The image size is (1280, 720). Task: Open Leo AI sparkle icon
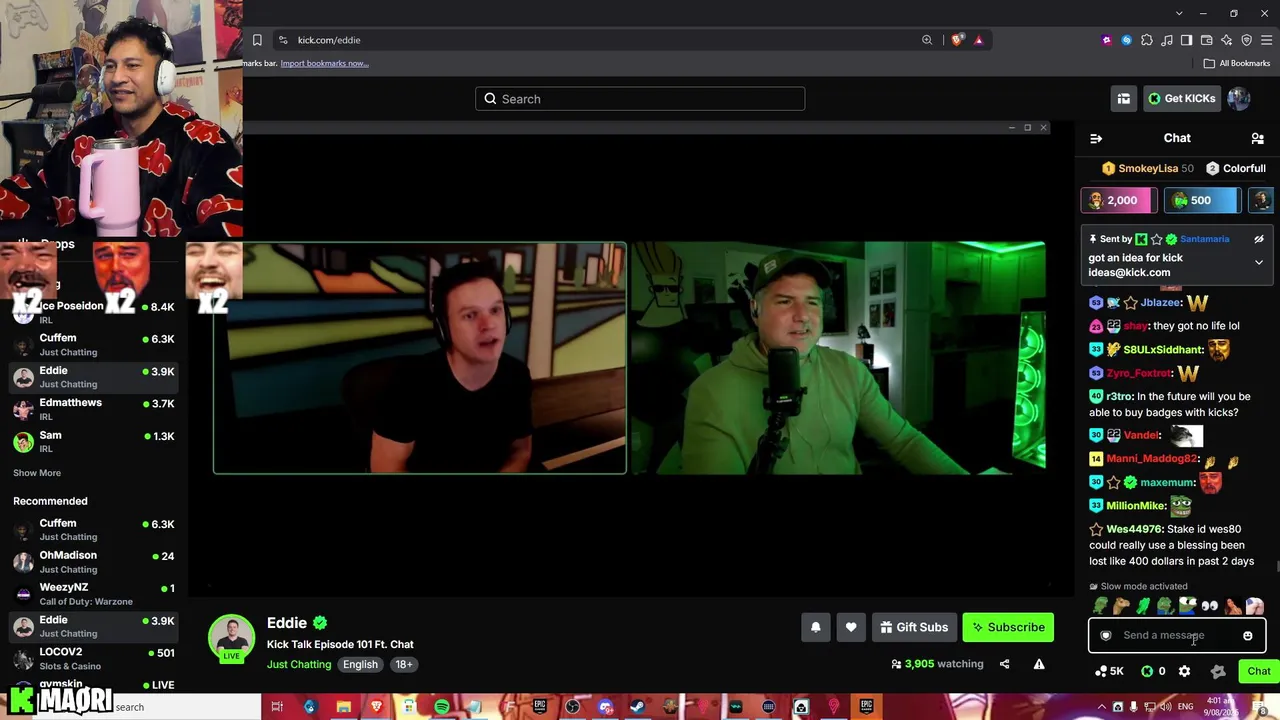[1226, 40]
